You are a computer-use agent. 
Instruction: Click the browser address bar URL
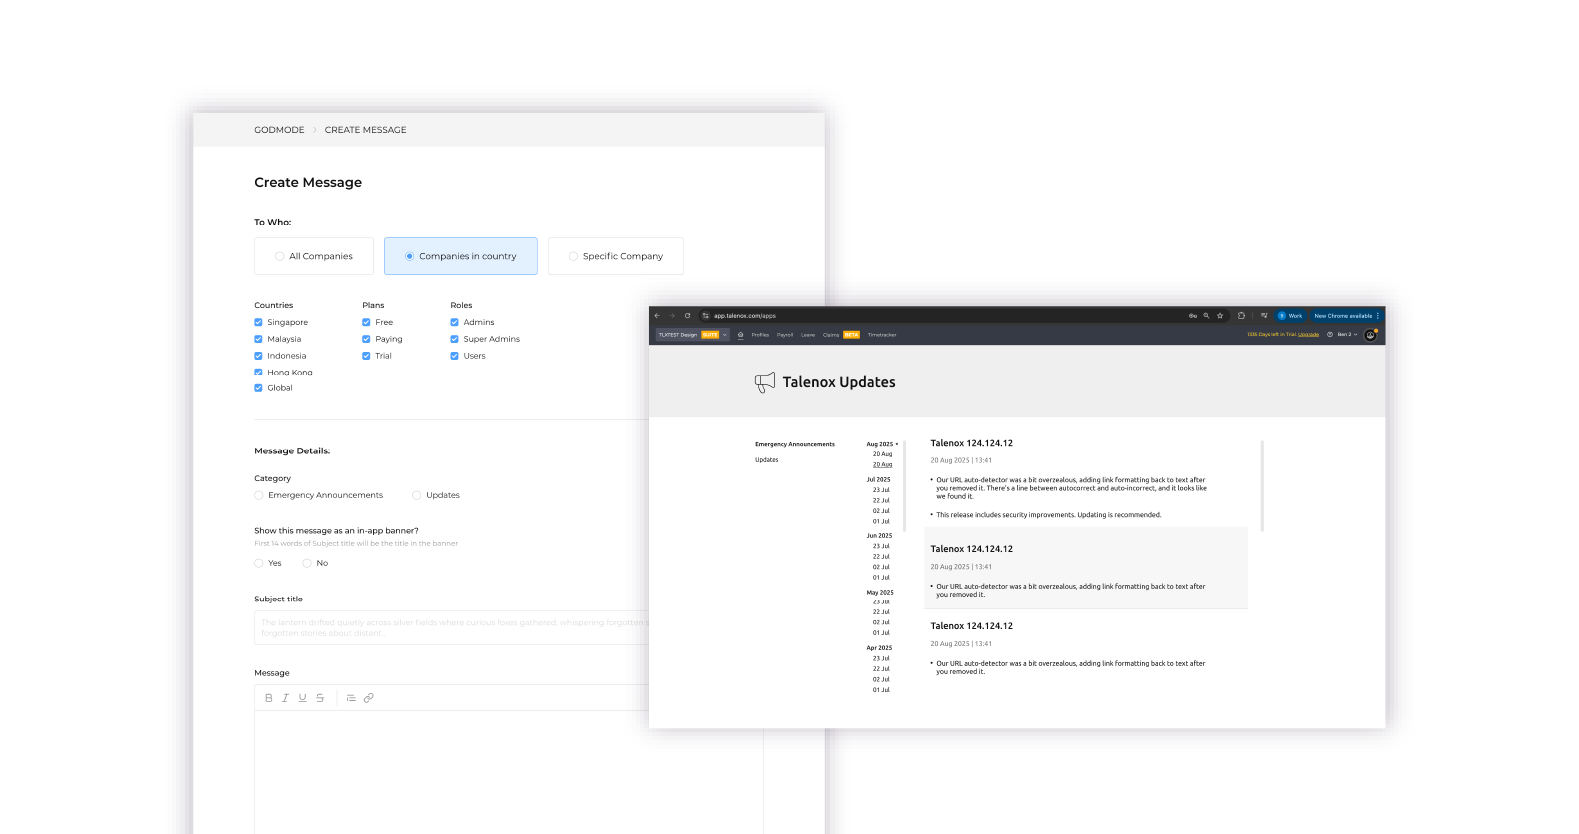coord(745,316)
